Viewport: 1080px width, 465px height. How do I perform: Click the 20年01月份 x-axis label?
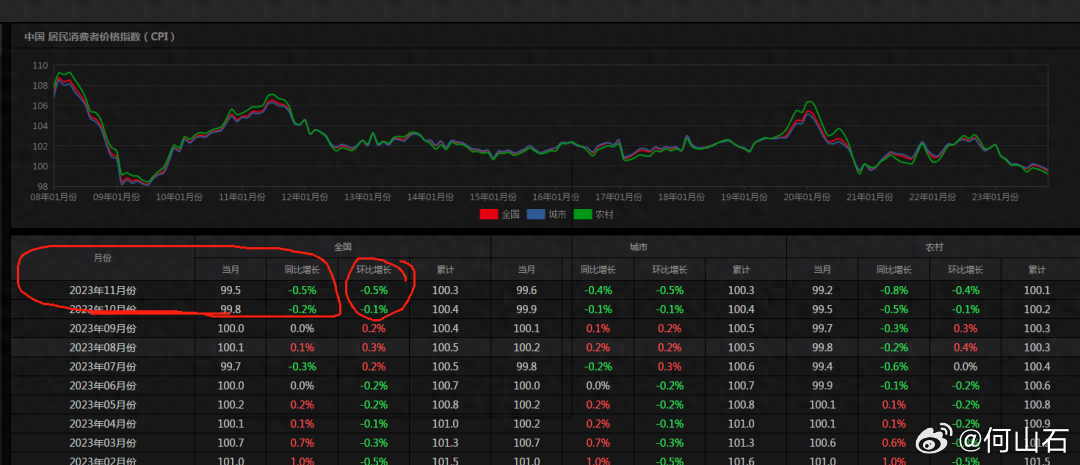click(x=808, y=198)
